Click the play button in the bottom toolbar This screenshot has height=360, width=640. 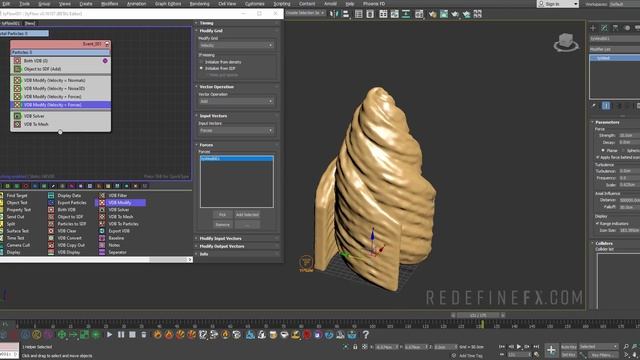point(109,335)
